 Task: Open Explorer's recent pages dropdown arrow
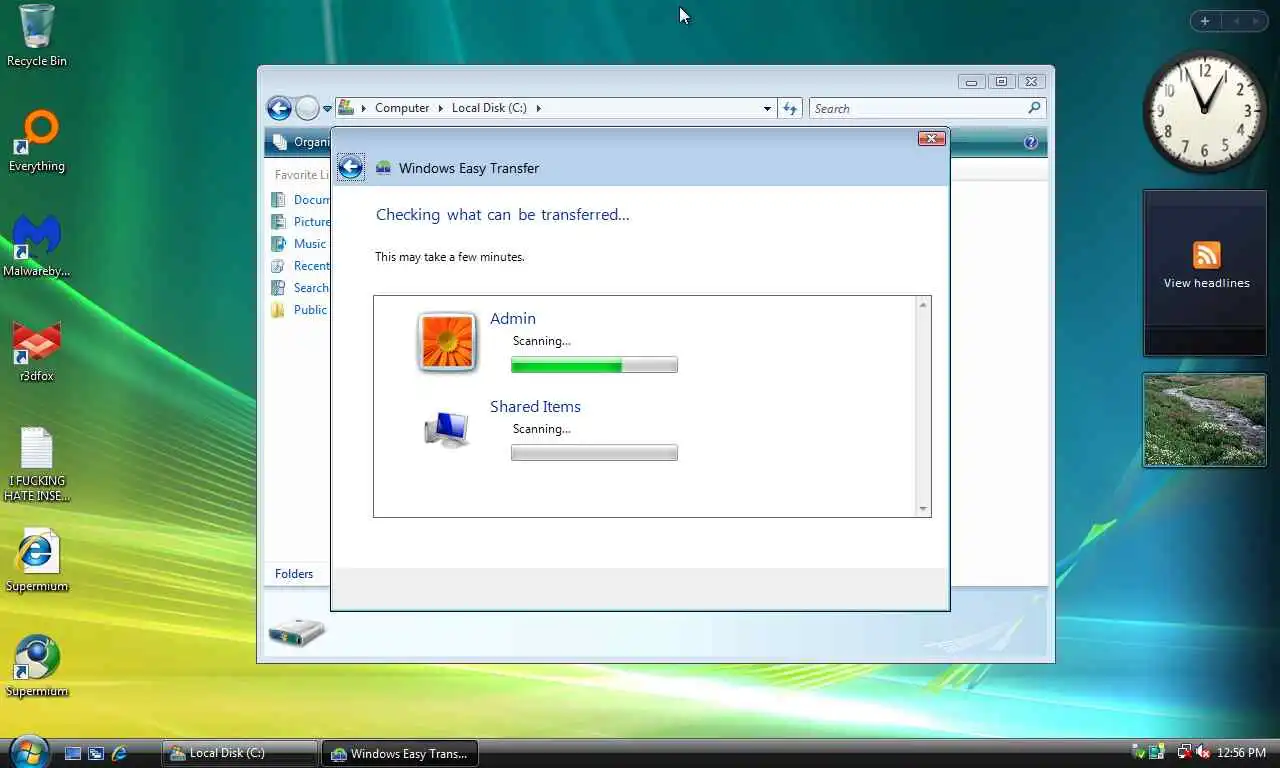click(x=327, y=109)
